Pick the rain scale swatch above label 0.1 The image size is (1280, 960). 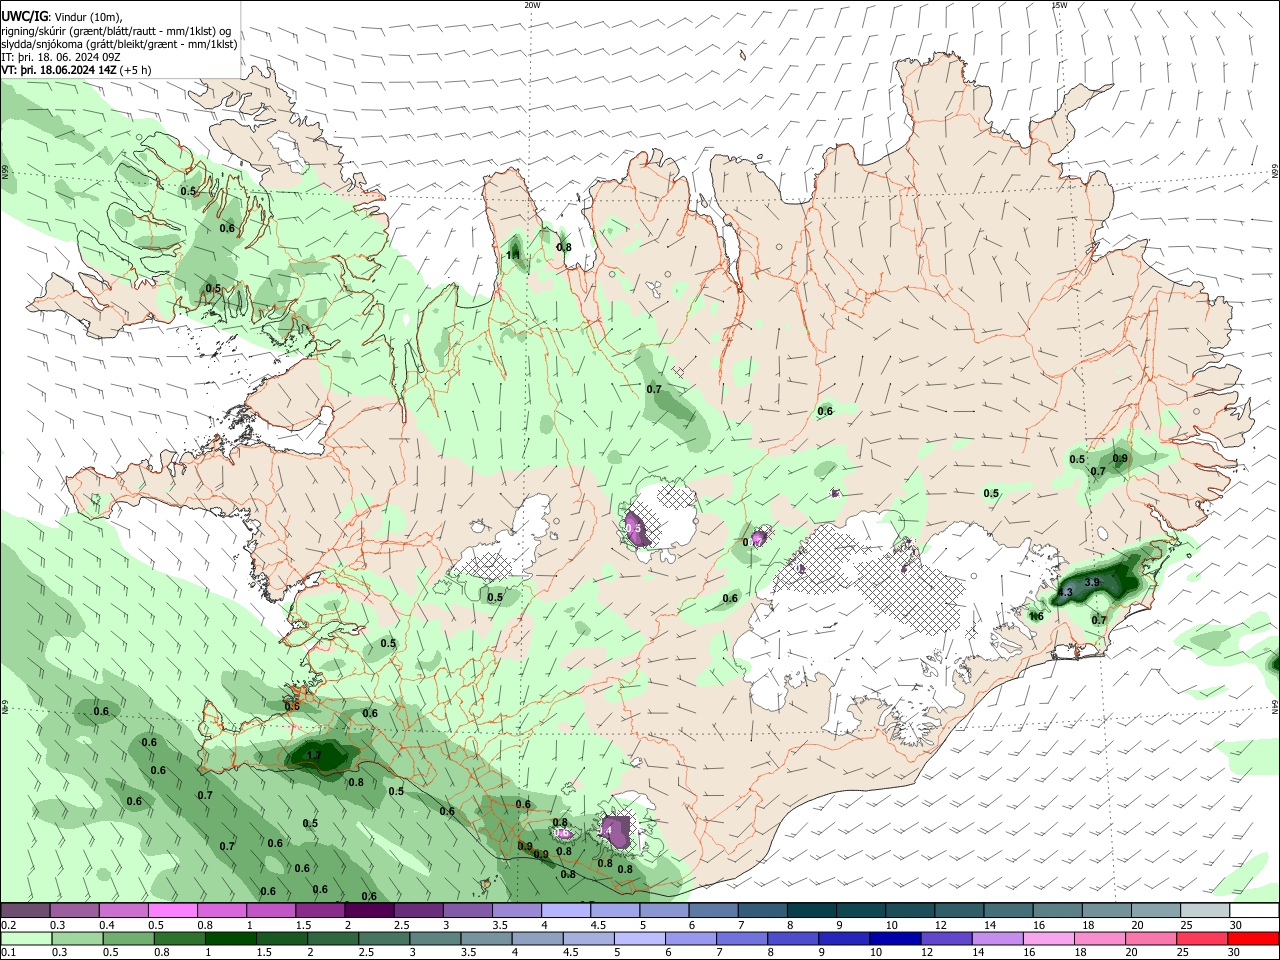tap(25, 938)
